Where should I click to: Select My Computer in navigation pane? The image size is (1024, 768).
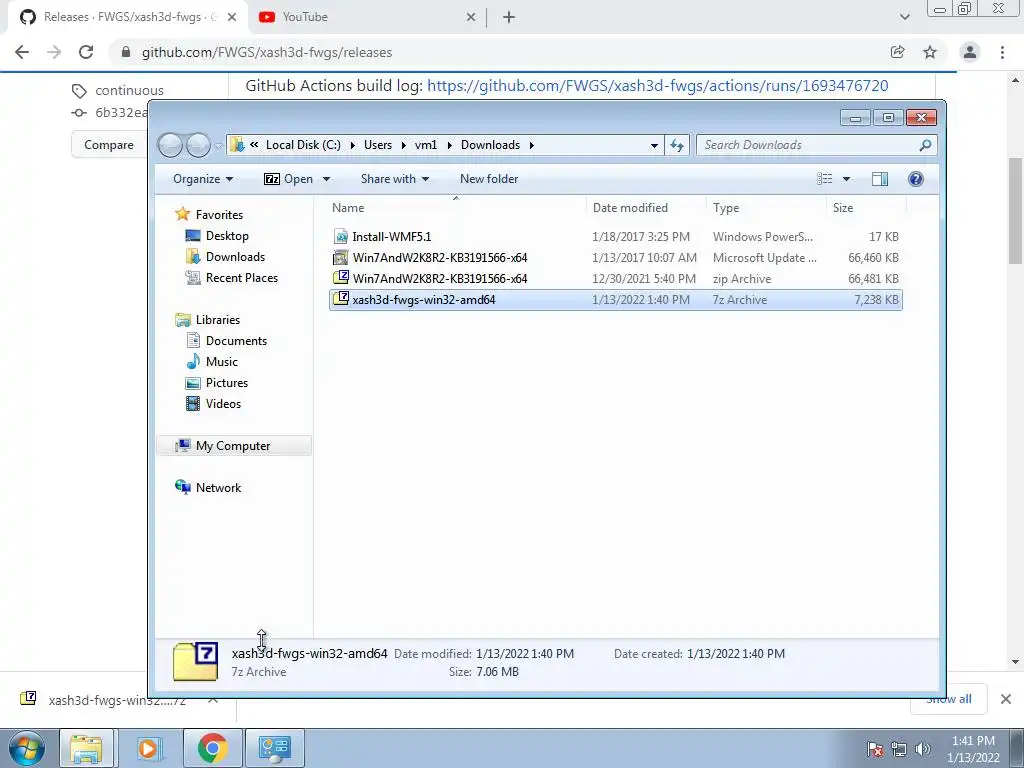click(232, 445)
